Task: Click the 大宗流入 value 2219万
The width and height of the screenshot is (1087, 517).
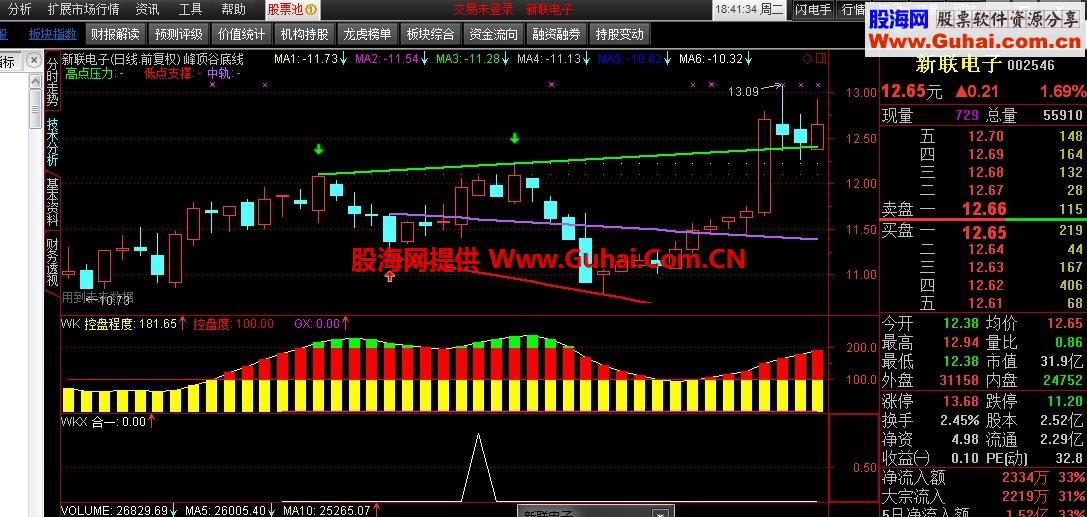Action: tap(1024, 496)
